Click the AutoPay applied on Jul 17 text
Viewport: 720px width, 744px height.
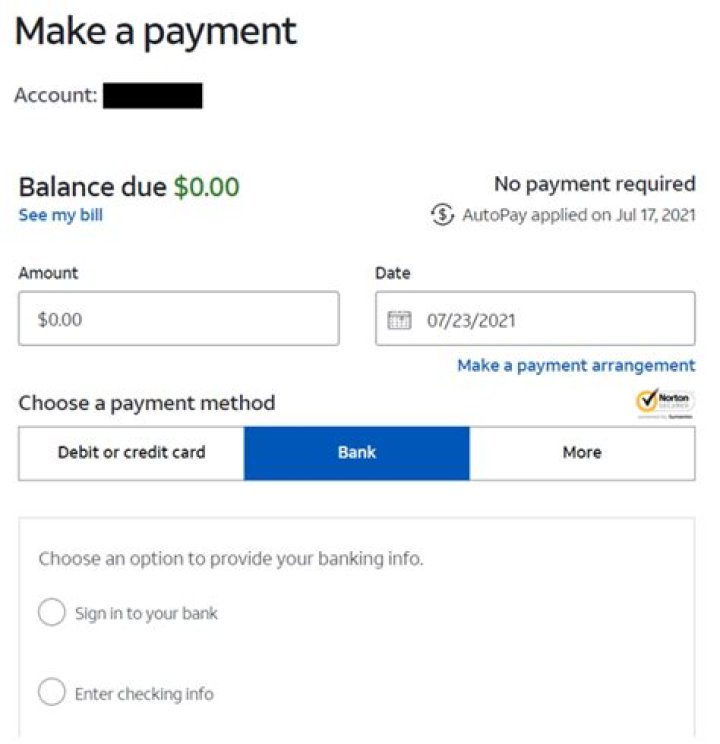tap(578, 215)
